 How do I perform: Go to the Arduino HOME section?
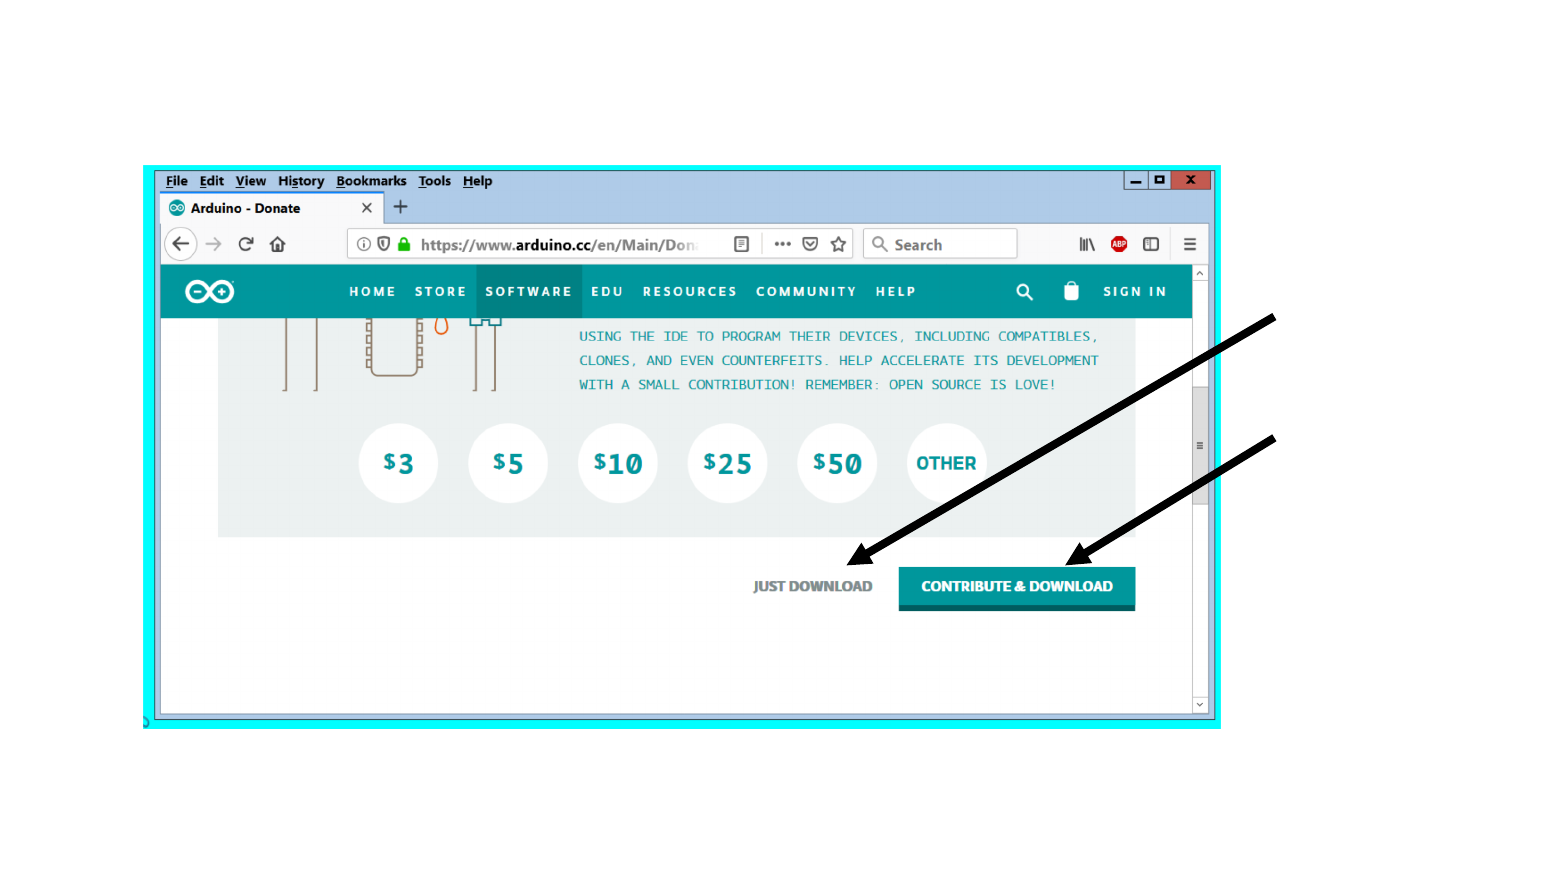(372, 292)
